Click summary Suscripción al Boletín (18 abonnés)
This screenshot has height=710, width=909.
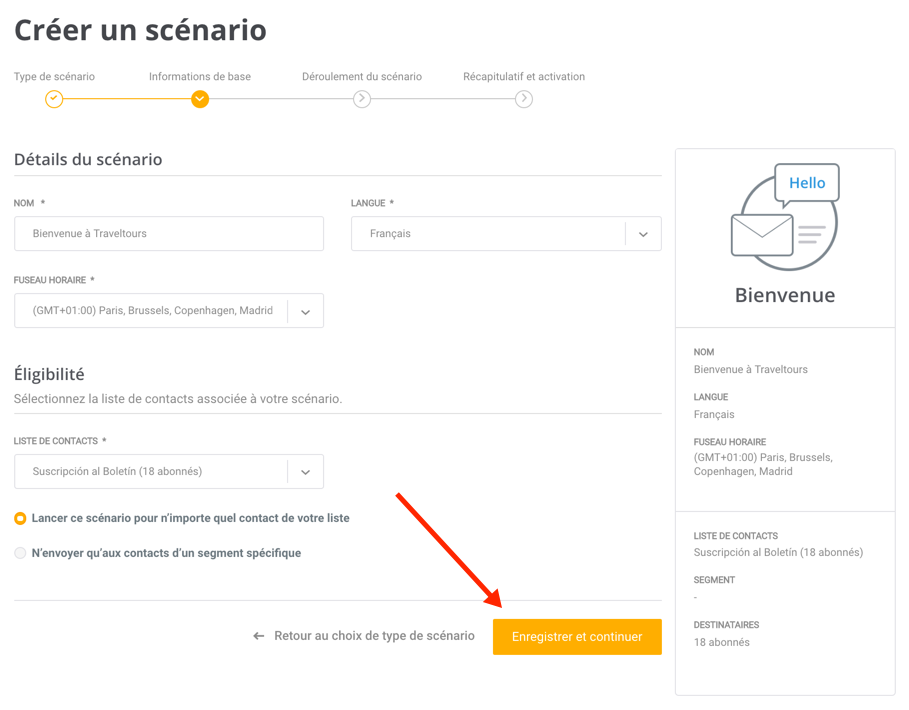[x=778, y=552]
